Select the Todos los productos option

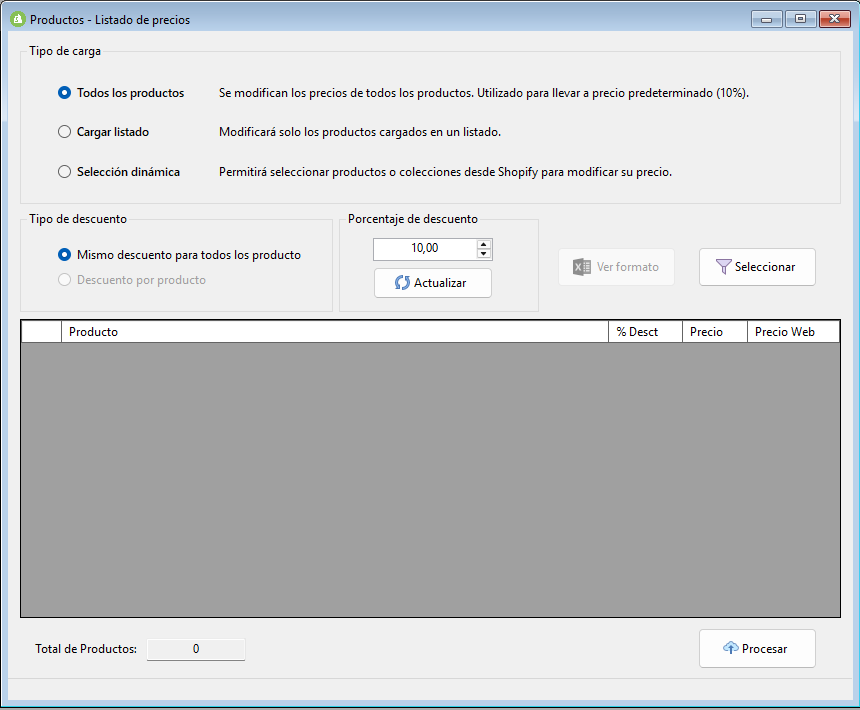(65, 93)
